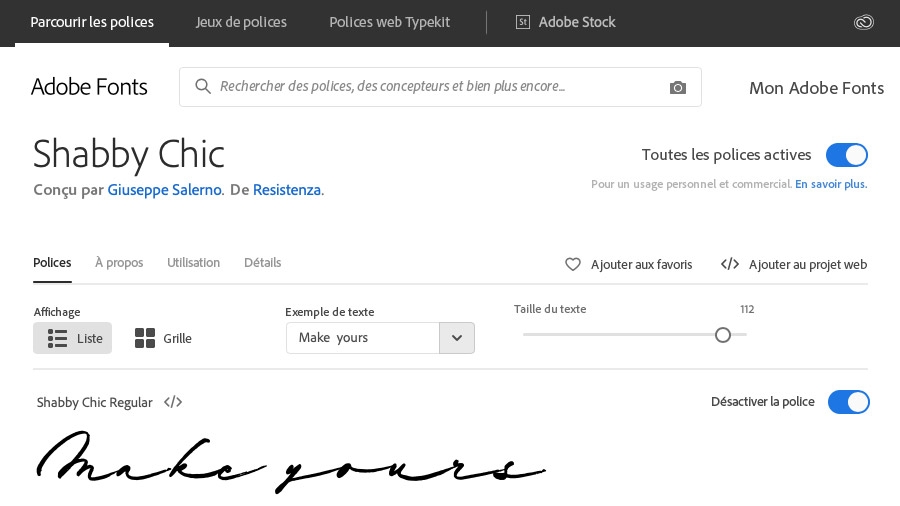Click the Shabby Chic Regular font name
The height and width of the screenshot is (506, 900).
tap(95, 402)
